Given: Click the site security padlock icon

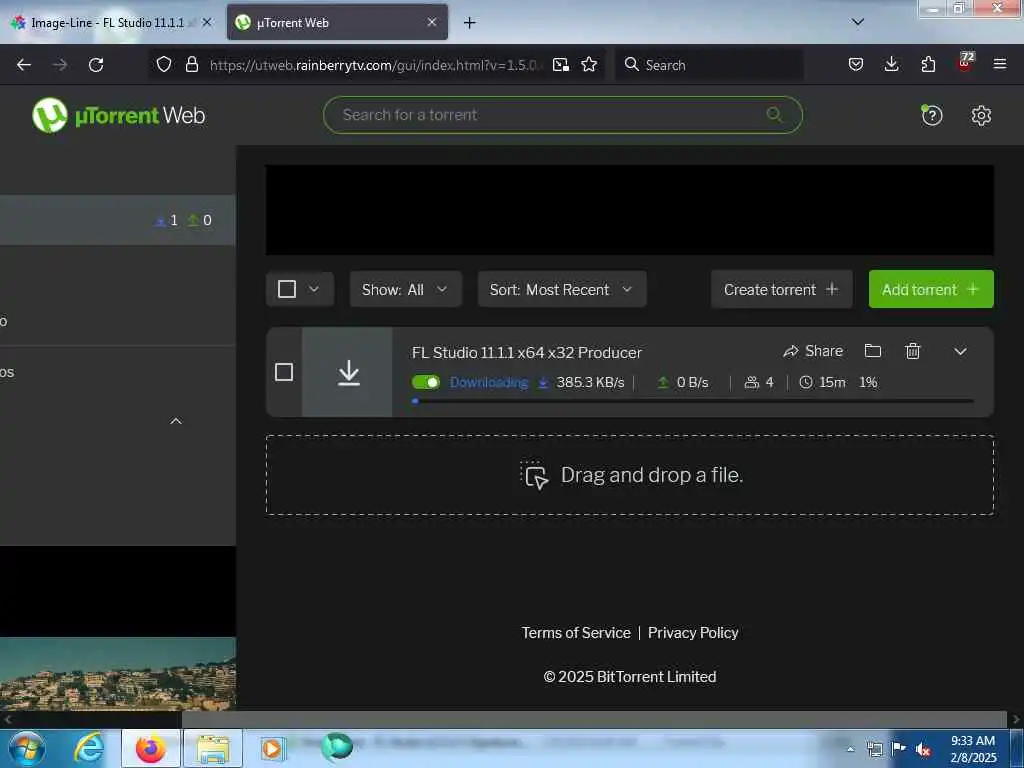Looking at the screenshot, I should pyautogui.click(x=191, y=64).
